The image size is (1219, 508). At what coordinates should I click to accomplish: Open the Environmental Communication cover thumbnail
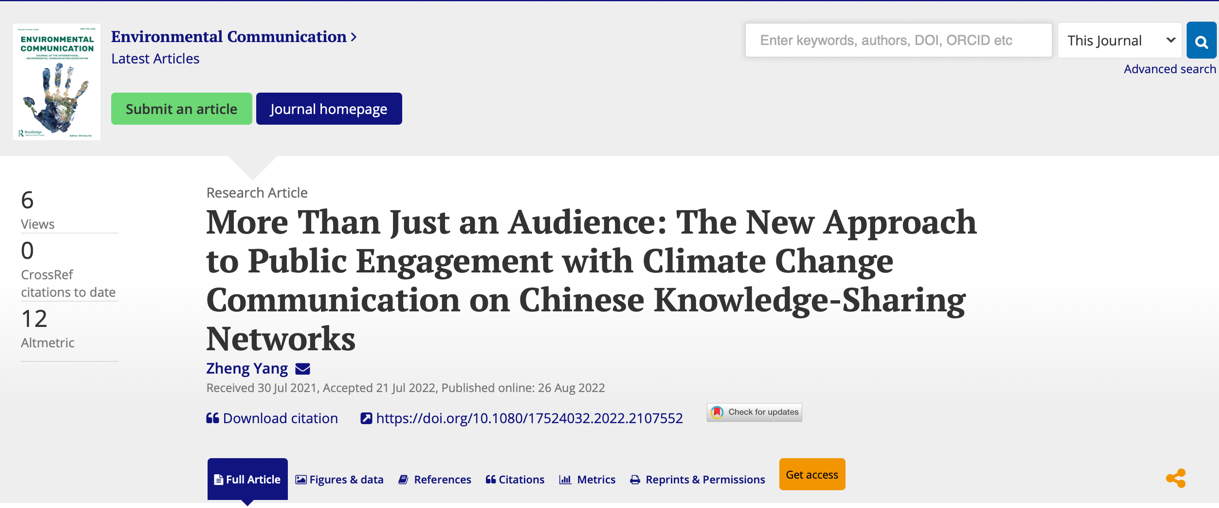pos(57,82)
